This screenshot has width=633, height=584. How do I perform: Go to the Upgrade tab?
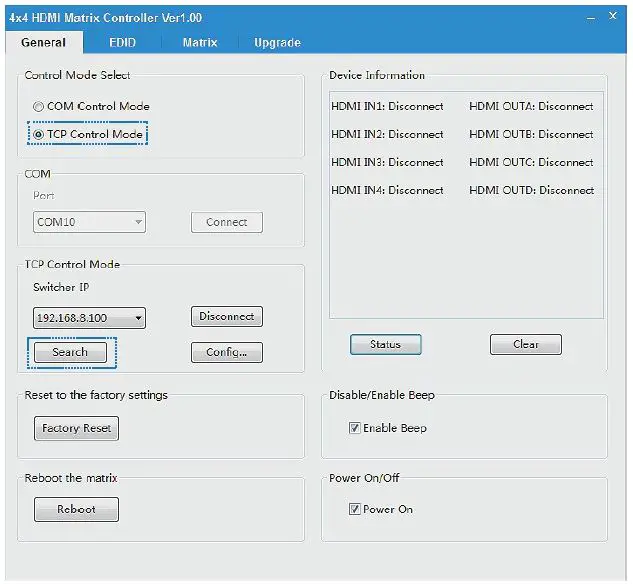click(277, 42)
